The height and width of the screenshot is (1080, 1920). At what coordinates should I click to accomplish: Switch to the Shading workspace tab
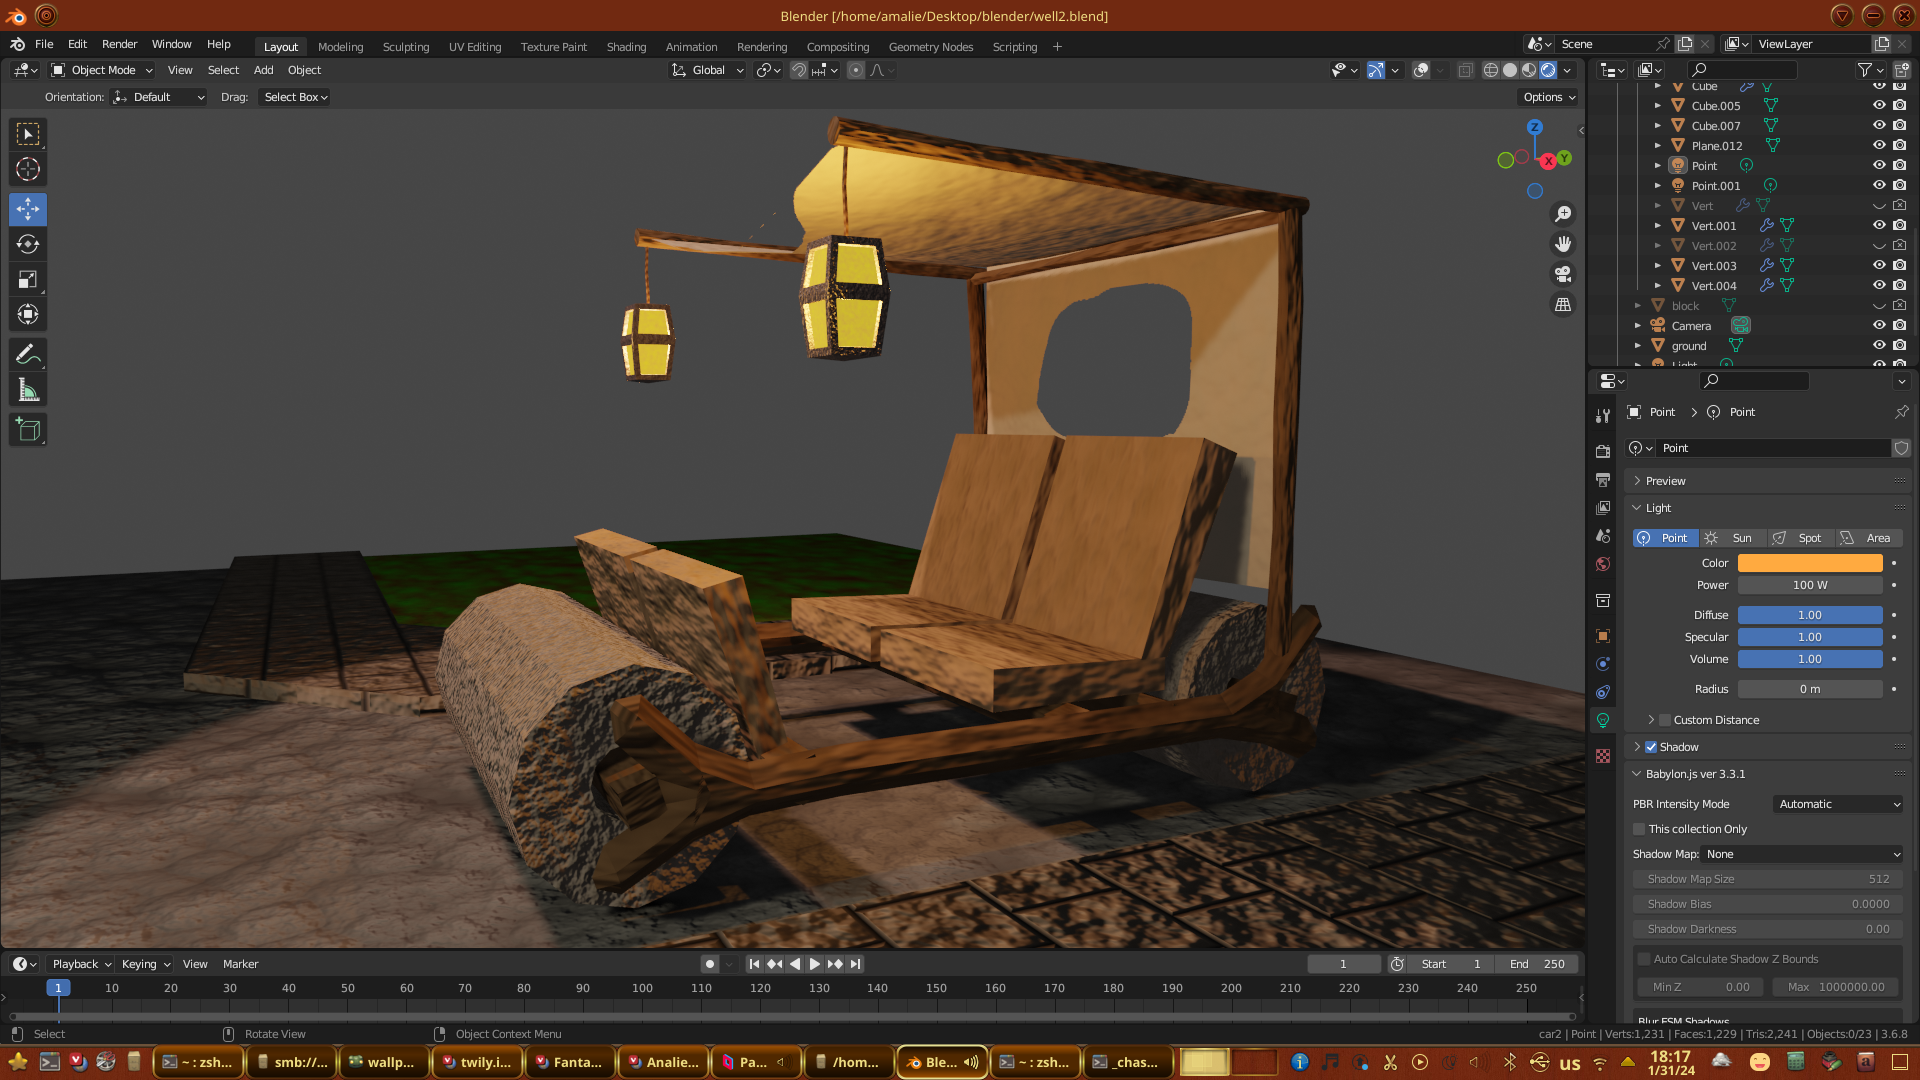[x=626, y=47]
